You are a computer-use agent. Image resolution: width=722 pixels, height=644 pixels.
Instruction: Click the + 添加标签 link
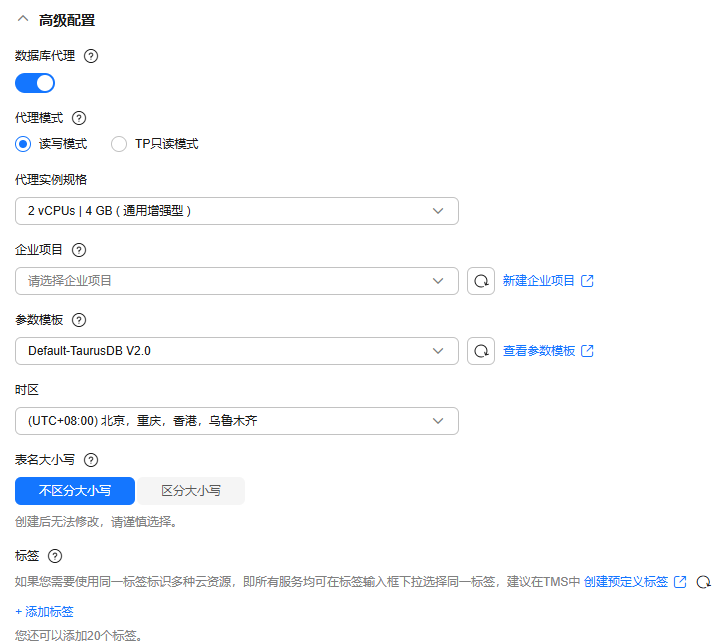coord(44,612)
